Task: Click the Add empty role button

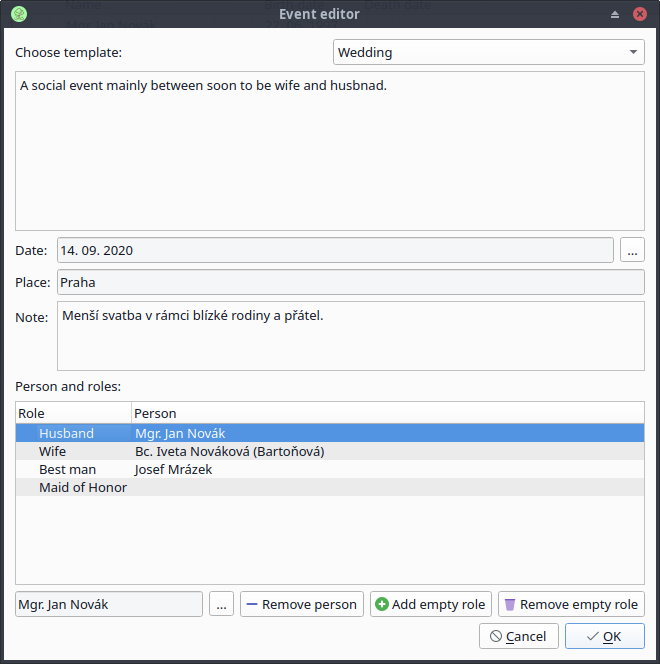Action: tap(431, 604)
